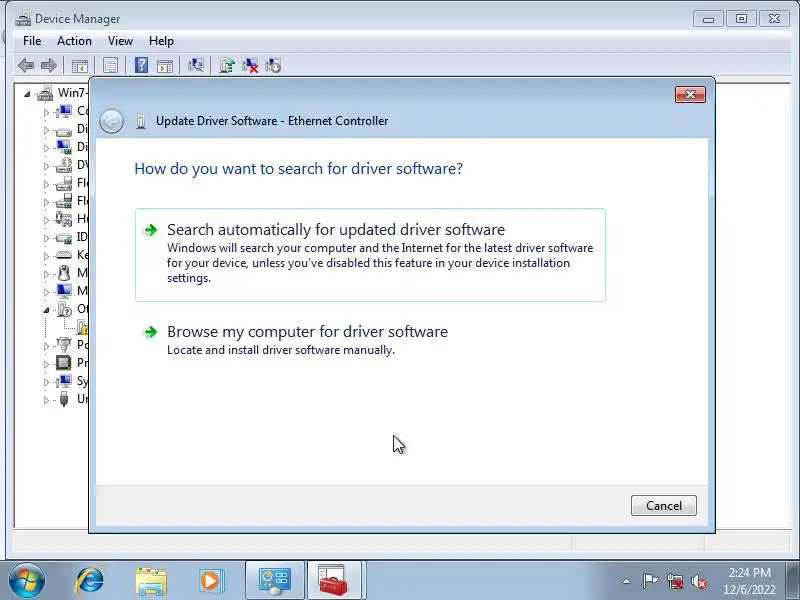The image size is (800, 600).
Task: Expand the DVD/CD-ROM drives arrow
Action: (46, 166)
